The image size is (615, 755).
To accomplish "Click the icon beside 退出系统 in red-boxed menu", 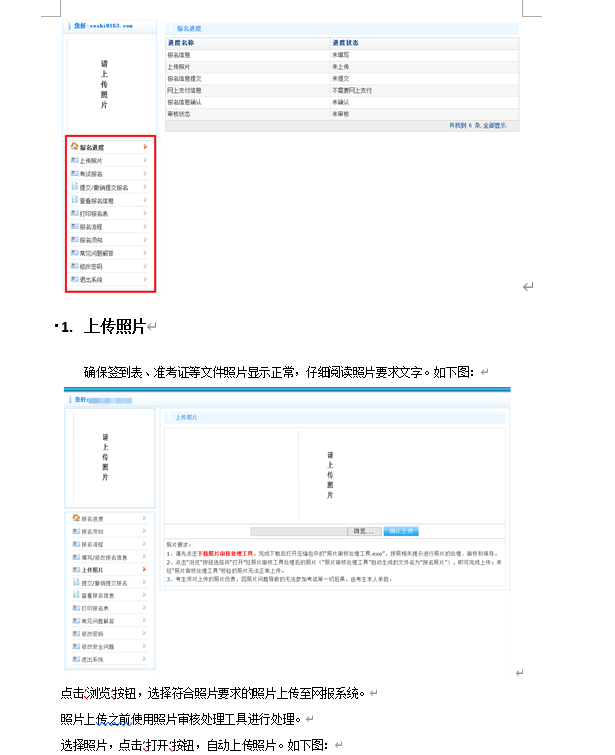I will pyautogui.click(x=74, y=281).
